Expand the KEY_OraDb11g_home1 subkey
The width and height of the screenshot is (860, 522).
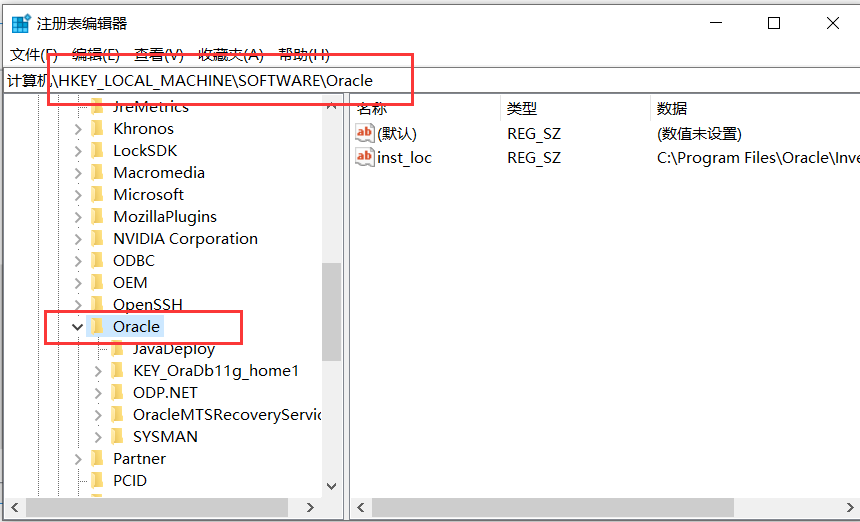98,371
